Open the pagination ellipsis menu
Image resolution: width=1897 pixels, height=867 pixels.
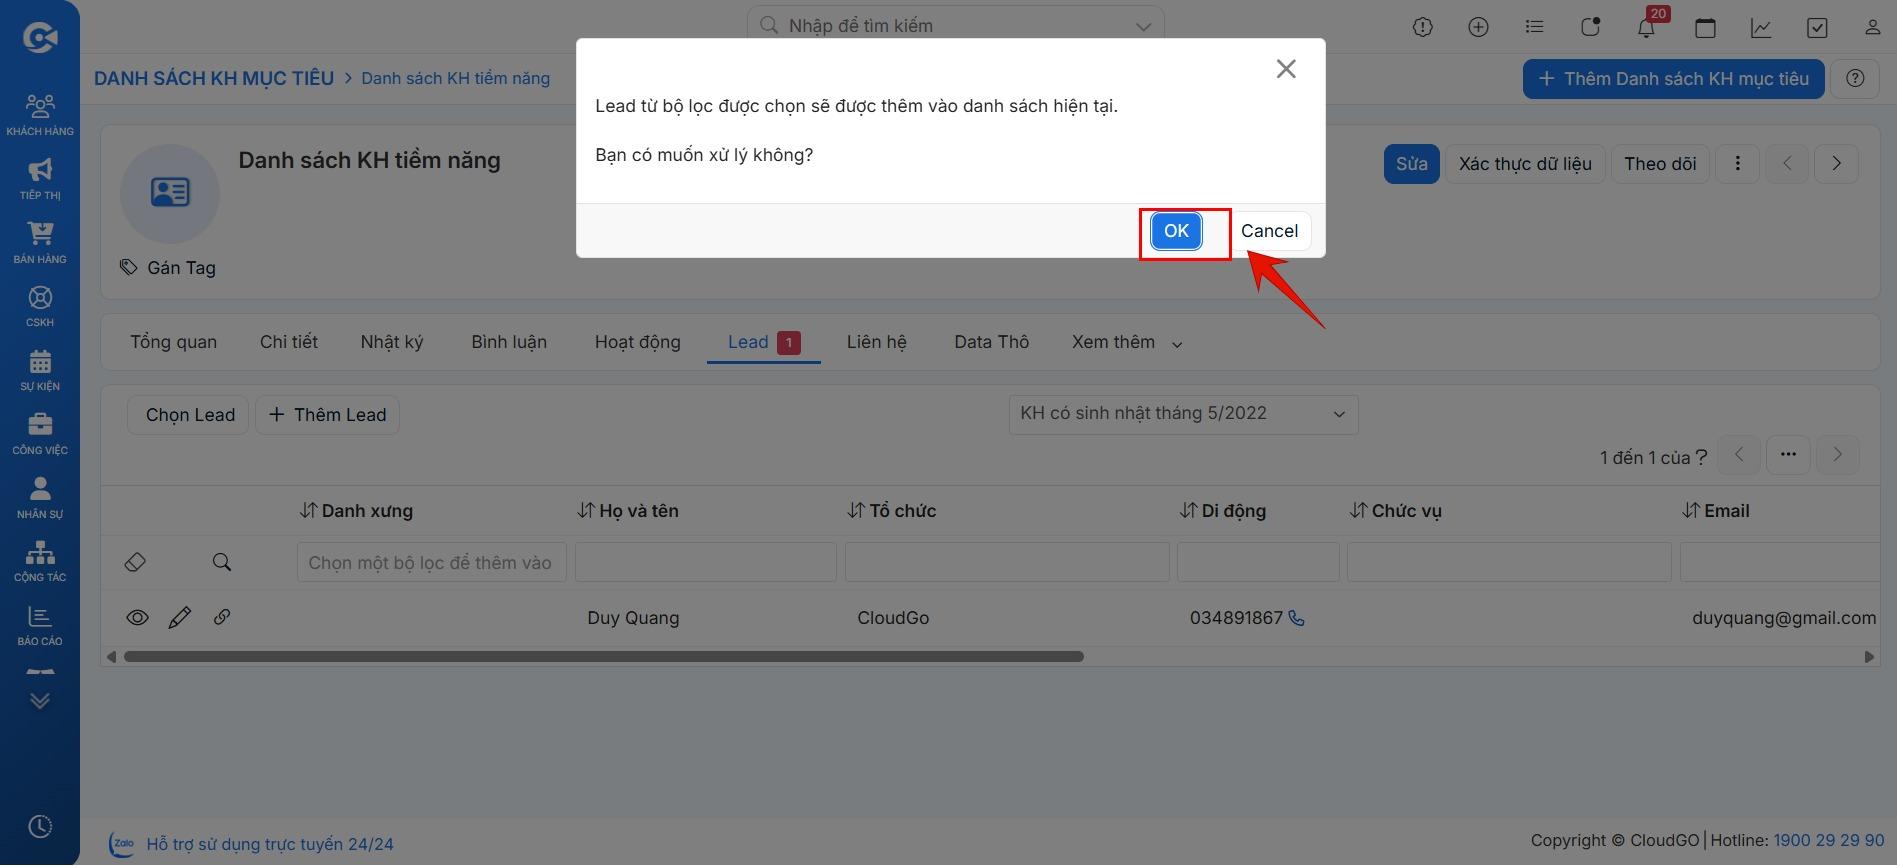(x=1788, y=455)
